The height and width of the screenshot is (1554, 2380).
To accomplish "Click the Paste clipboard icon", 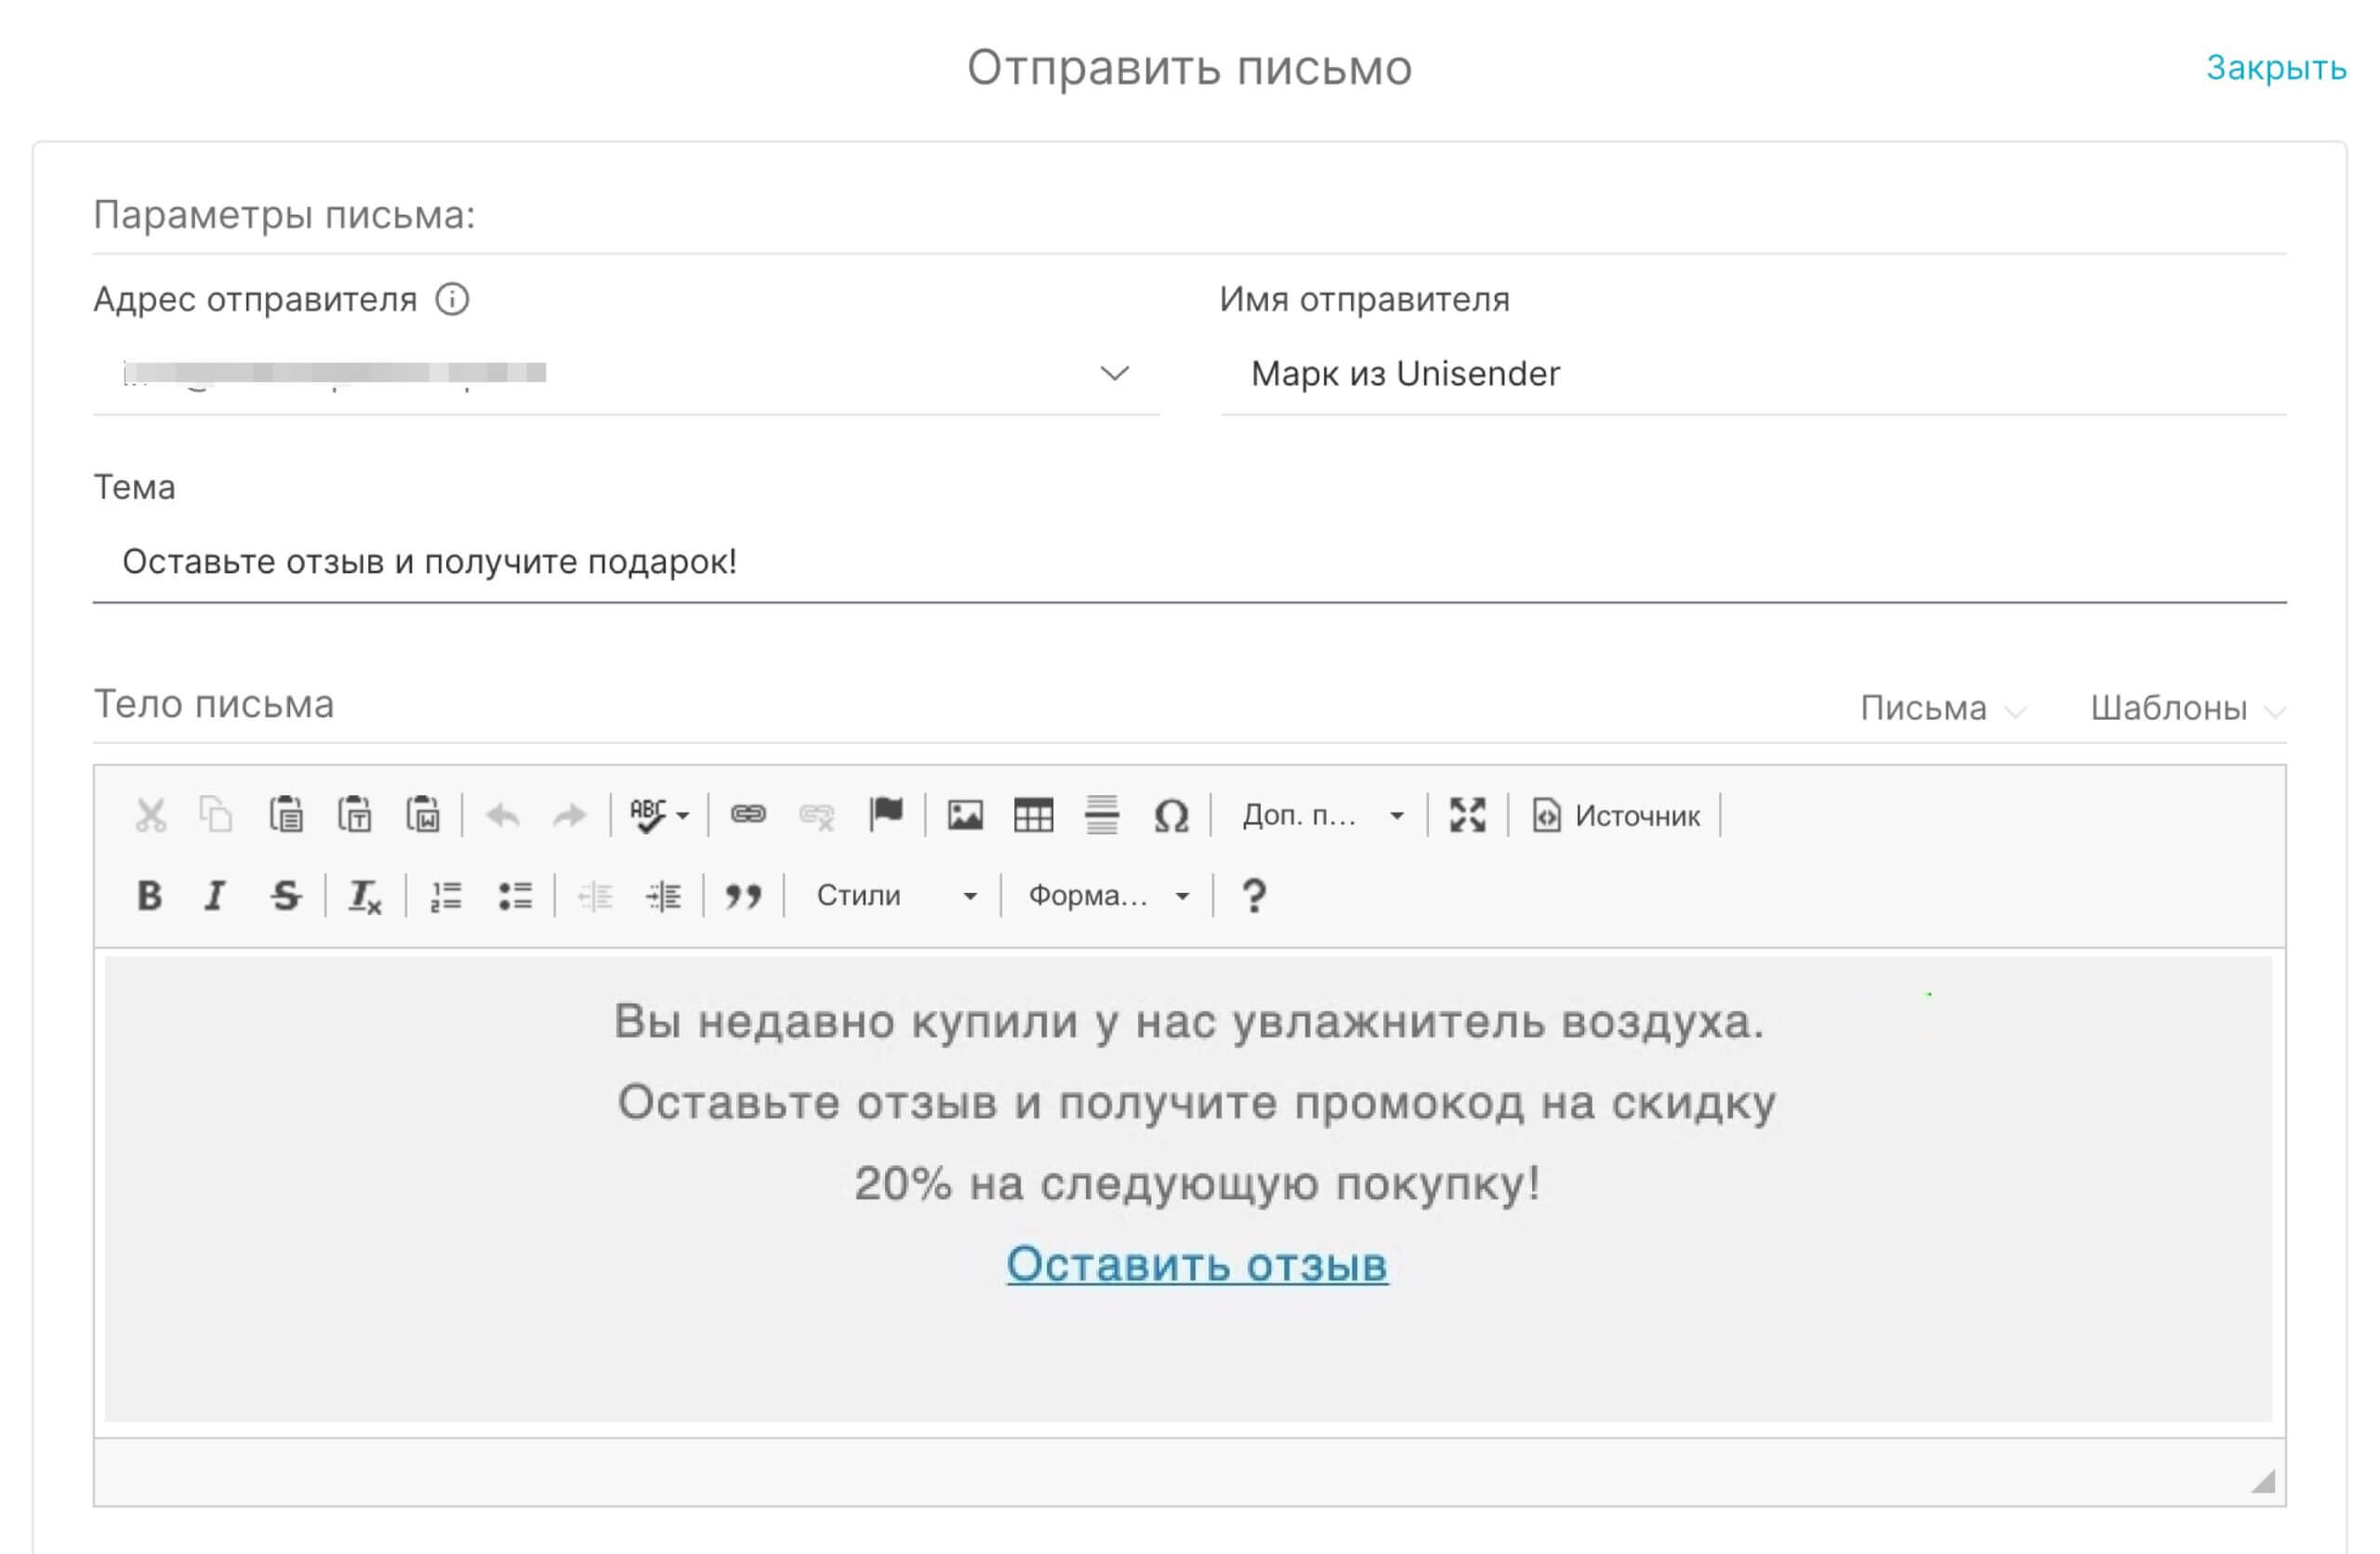I will pos(286,815).
